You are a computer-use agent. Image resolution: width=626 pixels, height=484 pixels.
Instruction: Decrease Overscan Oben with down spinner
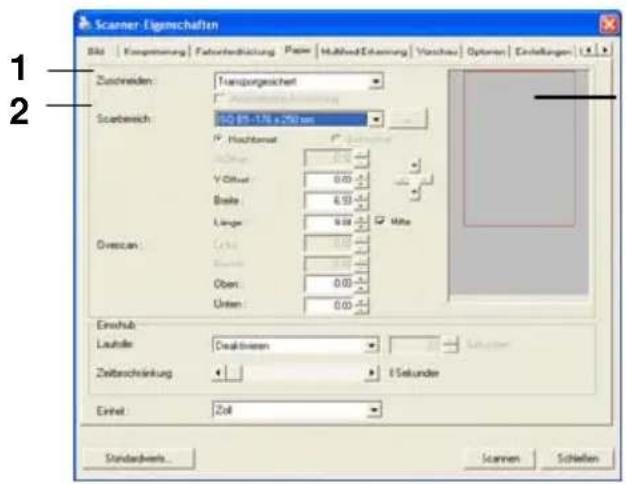pyautogui.click(x=361, y=288)
